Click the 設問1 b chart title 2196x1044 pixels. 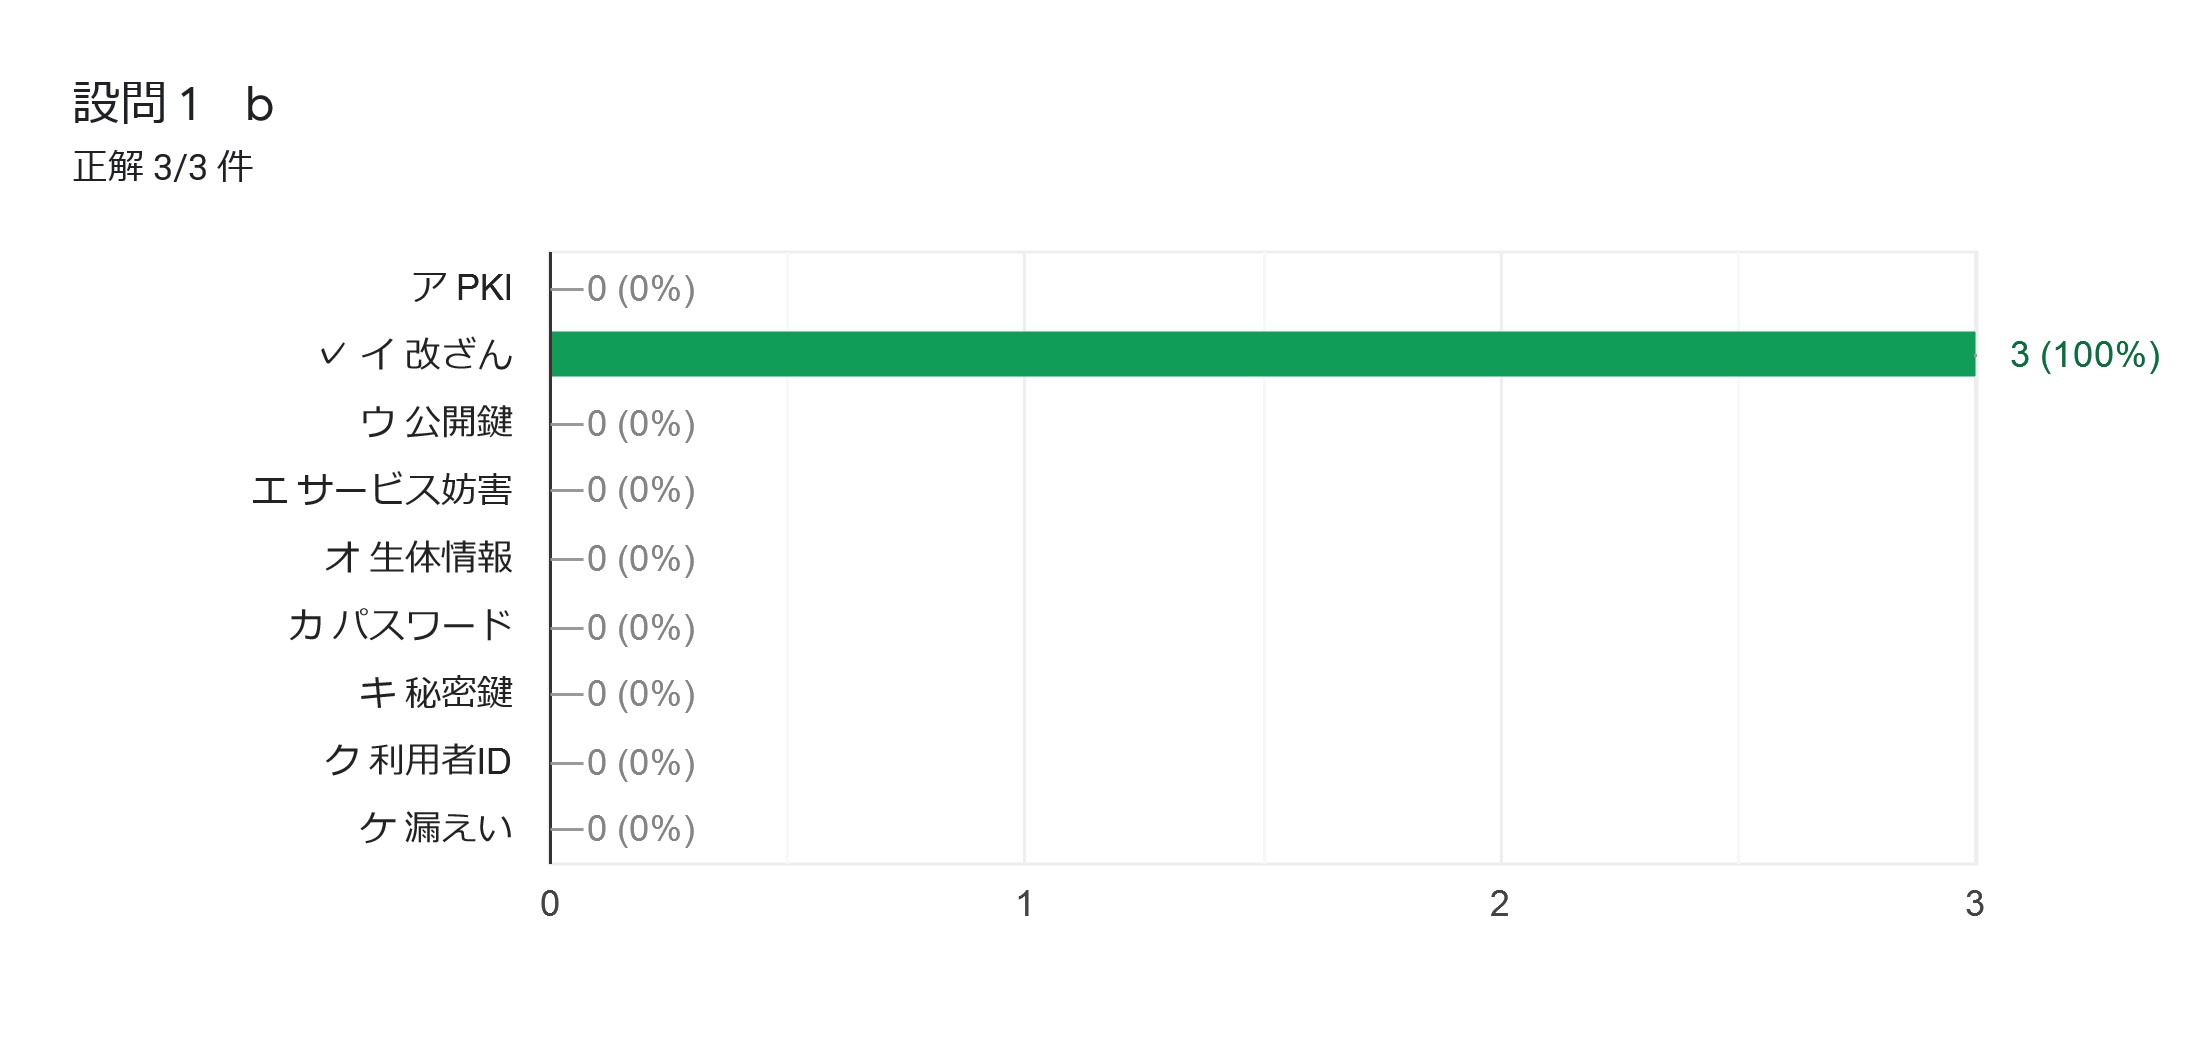point(173,104)
